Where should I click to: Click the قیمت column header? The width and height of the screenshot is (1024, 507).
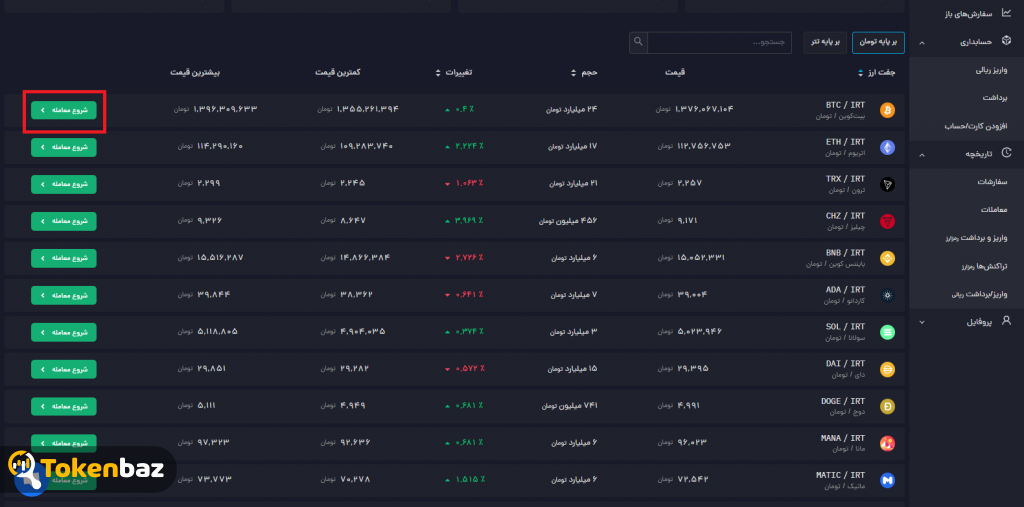[x=675, y=73]
